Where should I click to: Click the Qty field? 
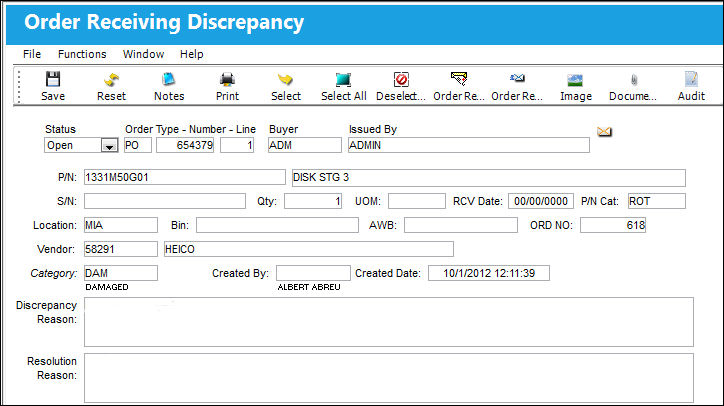pos(313,201)
